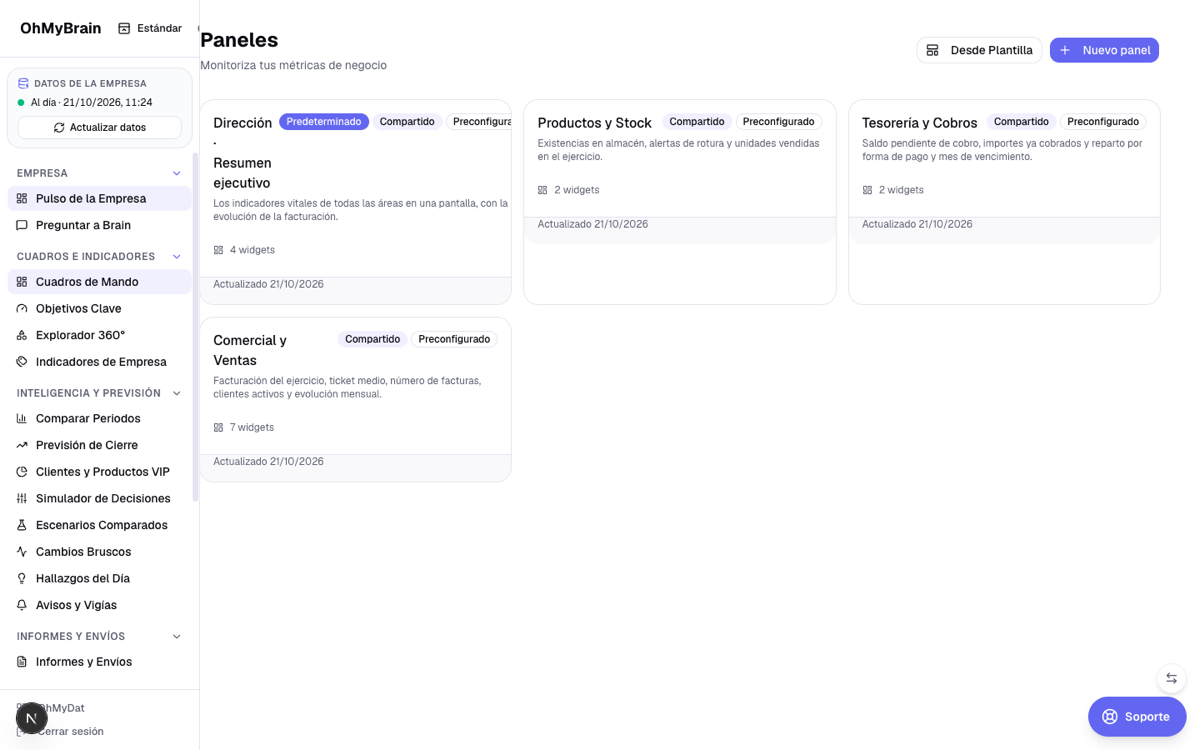
Task: Click the Predeterminado badge on Dirección
Action: 324,122
